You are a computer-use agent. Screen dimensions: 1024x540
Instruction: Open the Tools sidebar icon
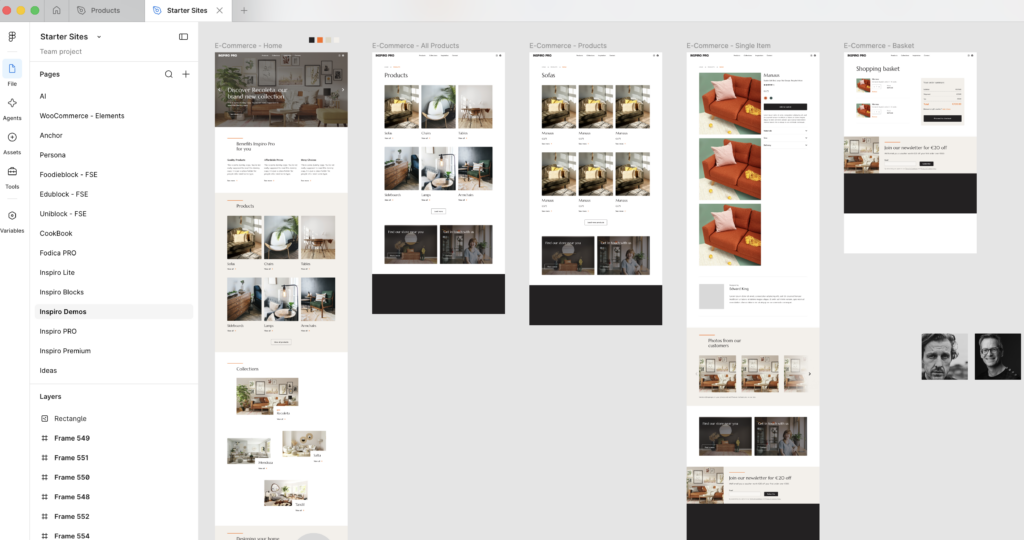pyautogui.click(x=12, y=172)
